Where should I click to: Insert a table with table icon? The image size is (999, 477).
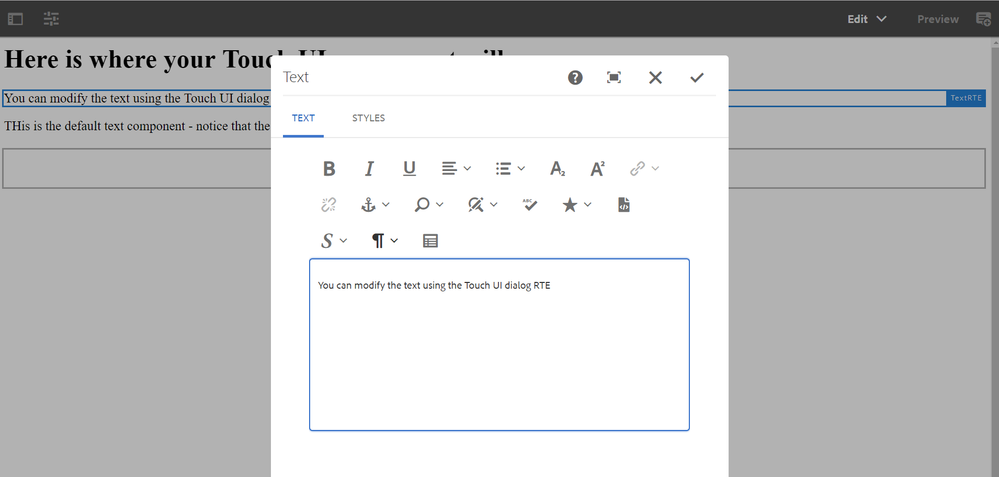point(430,241)
